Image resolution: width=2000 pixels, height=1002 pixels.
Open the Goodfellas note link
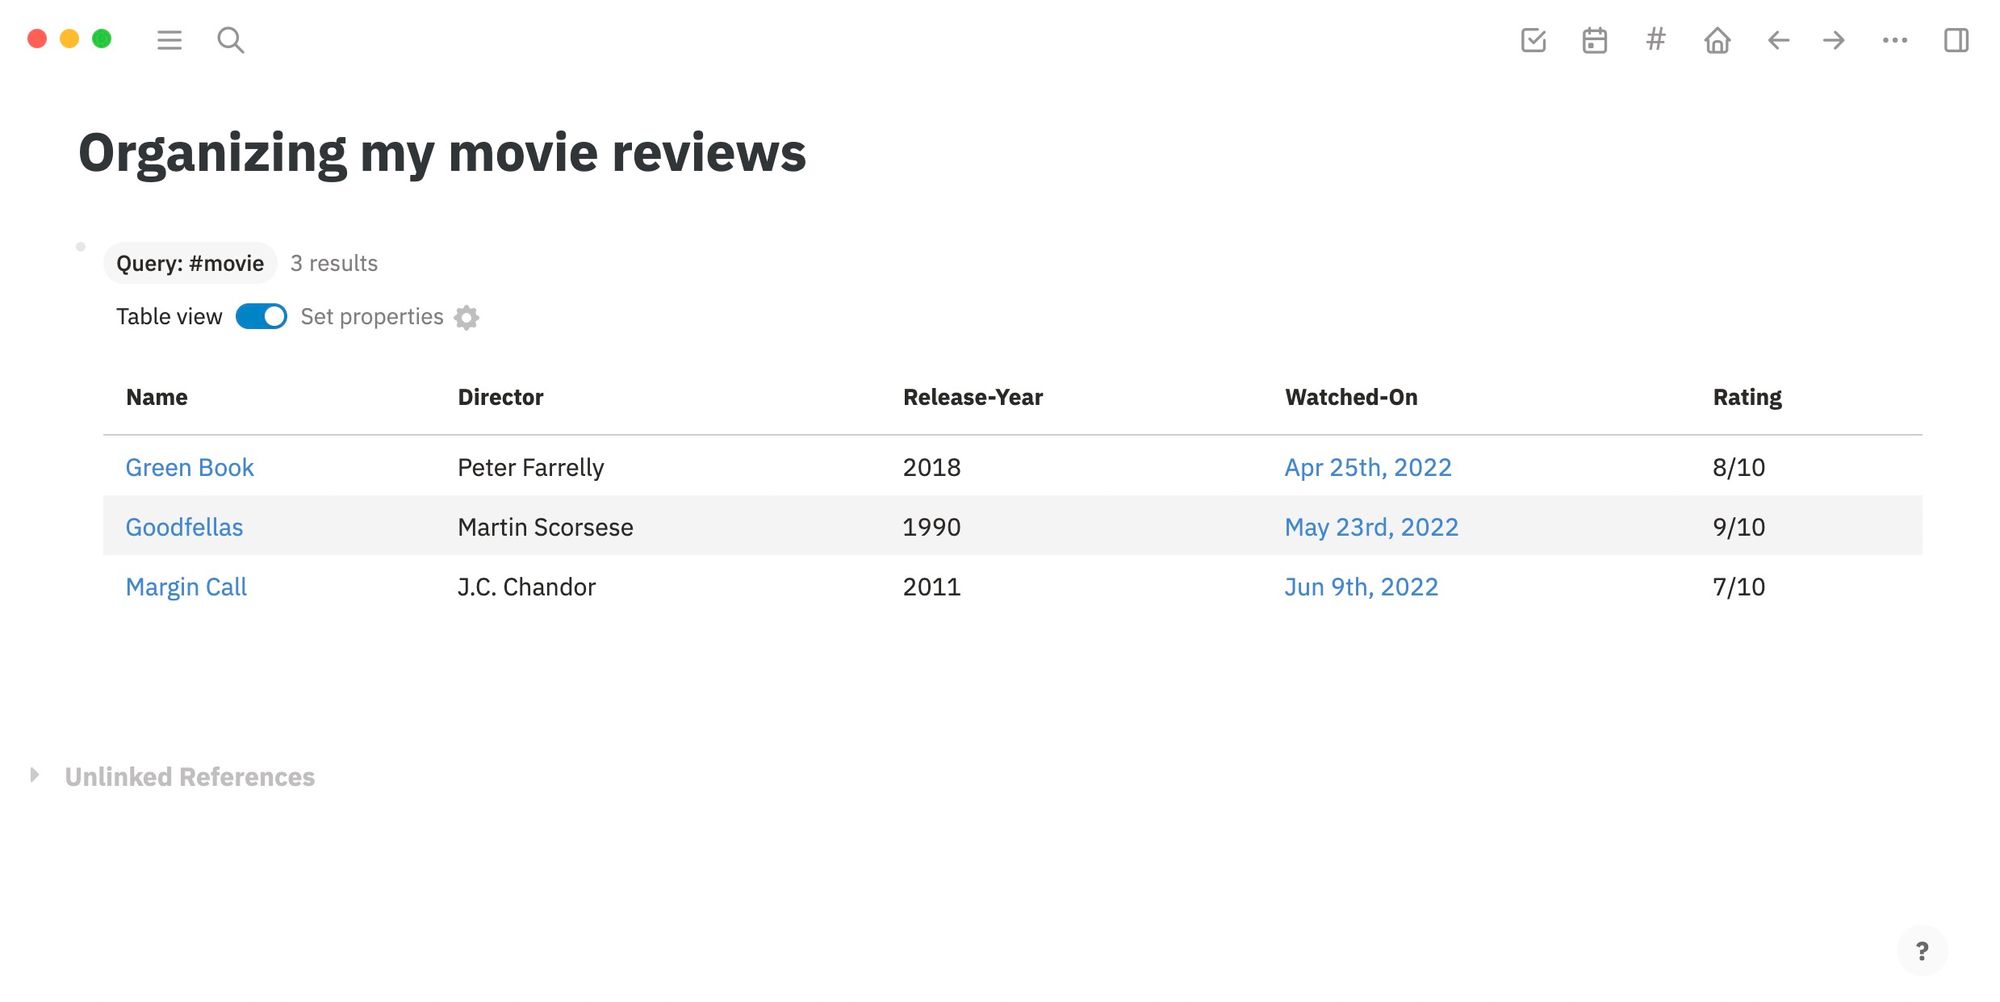184,527
